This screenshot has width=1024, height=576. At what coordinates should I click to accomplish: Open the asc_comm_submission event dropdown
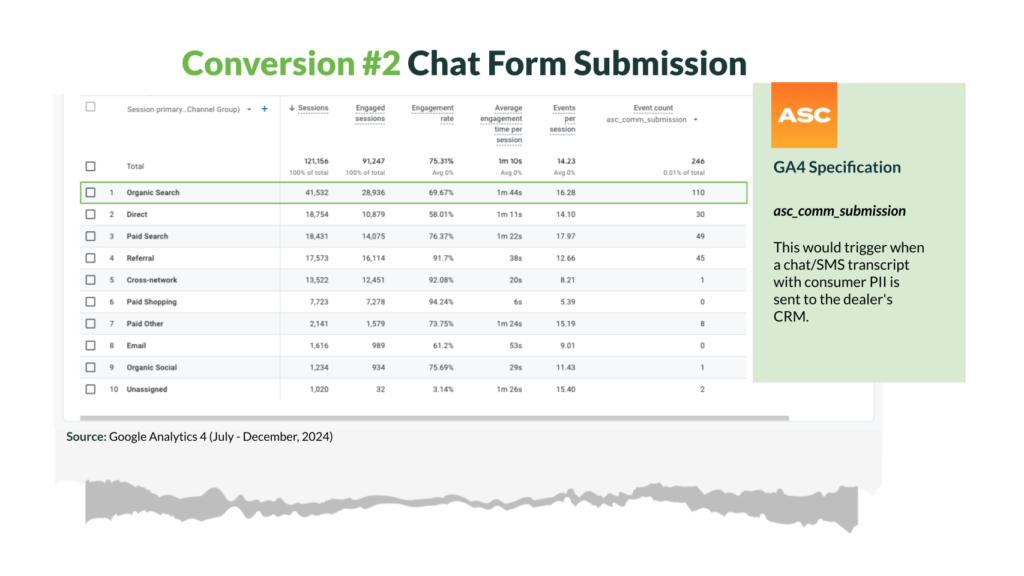coord(695,119)
